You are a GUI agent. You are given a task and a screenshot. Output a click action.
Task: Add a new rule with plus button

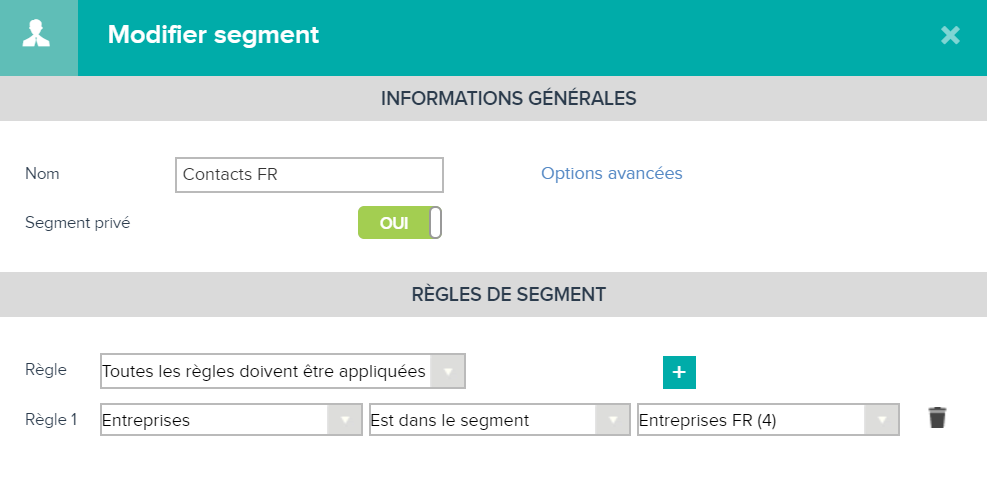(679, 372)
